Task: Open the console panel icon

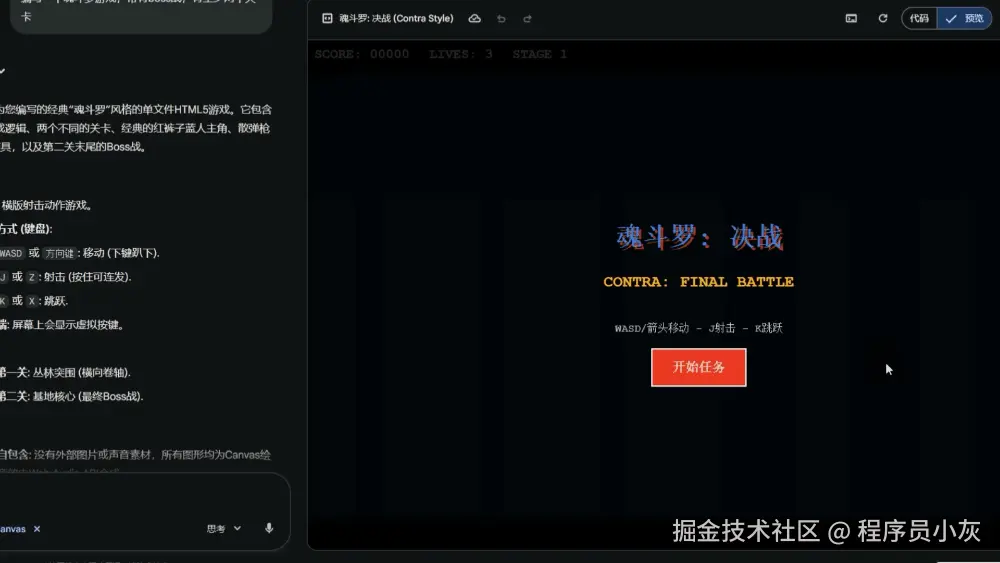Action: point(851,18)
